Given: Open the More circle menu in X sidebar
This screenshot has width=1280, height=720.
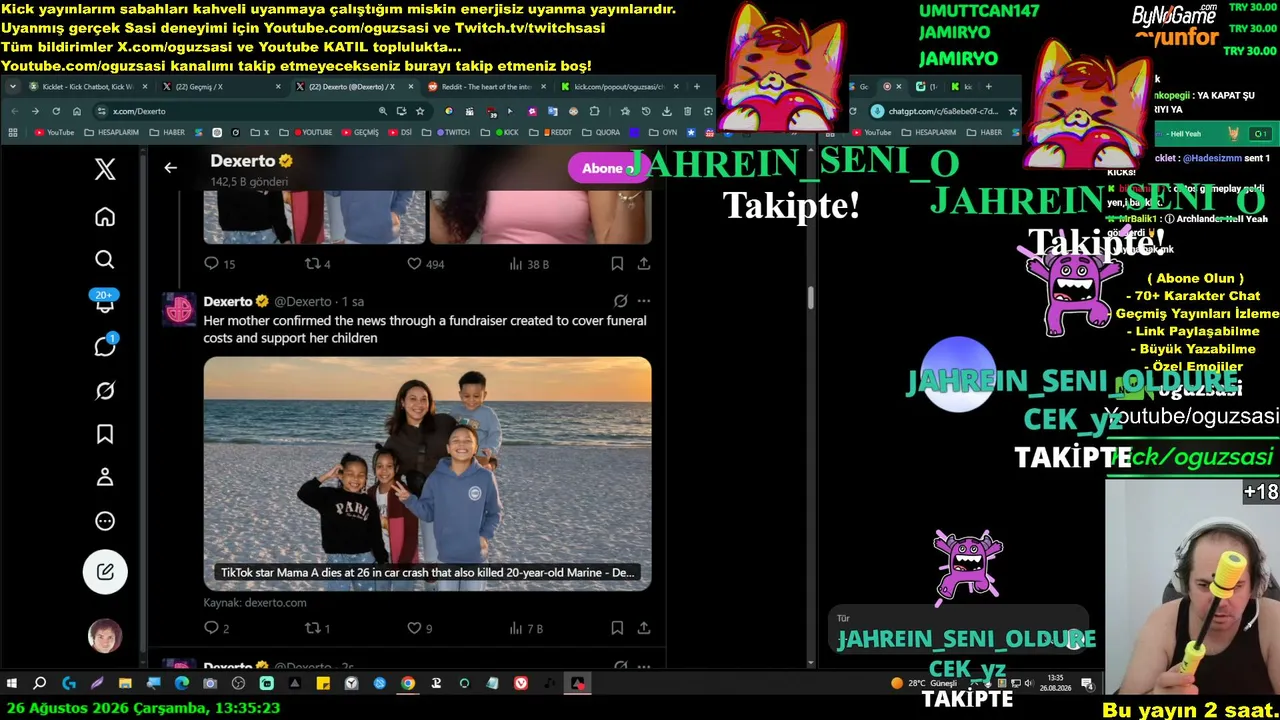Looking at the screenshot, I should tap(105, 521).
